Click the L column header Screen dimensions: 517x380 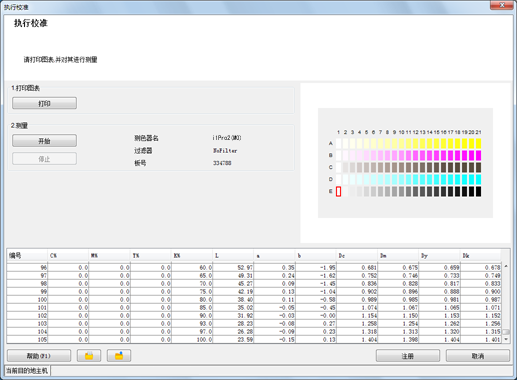pyautogui.click(x=233, y=256)
